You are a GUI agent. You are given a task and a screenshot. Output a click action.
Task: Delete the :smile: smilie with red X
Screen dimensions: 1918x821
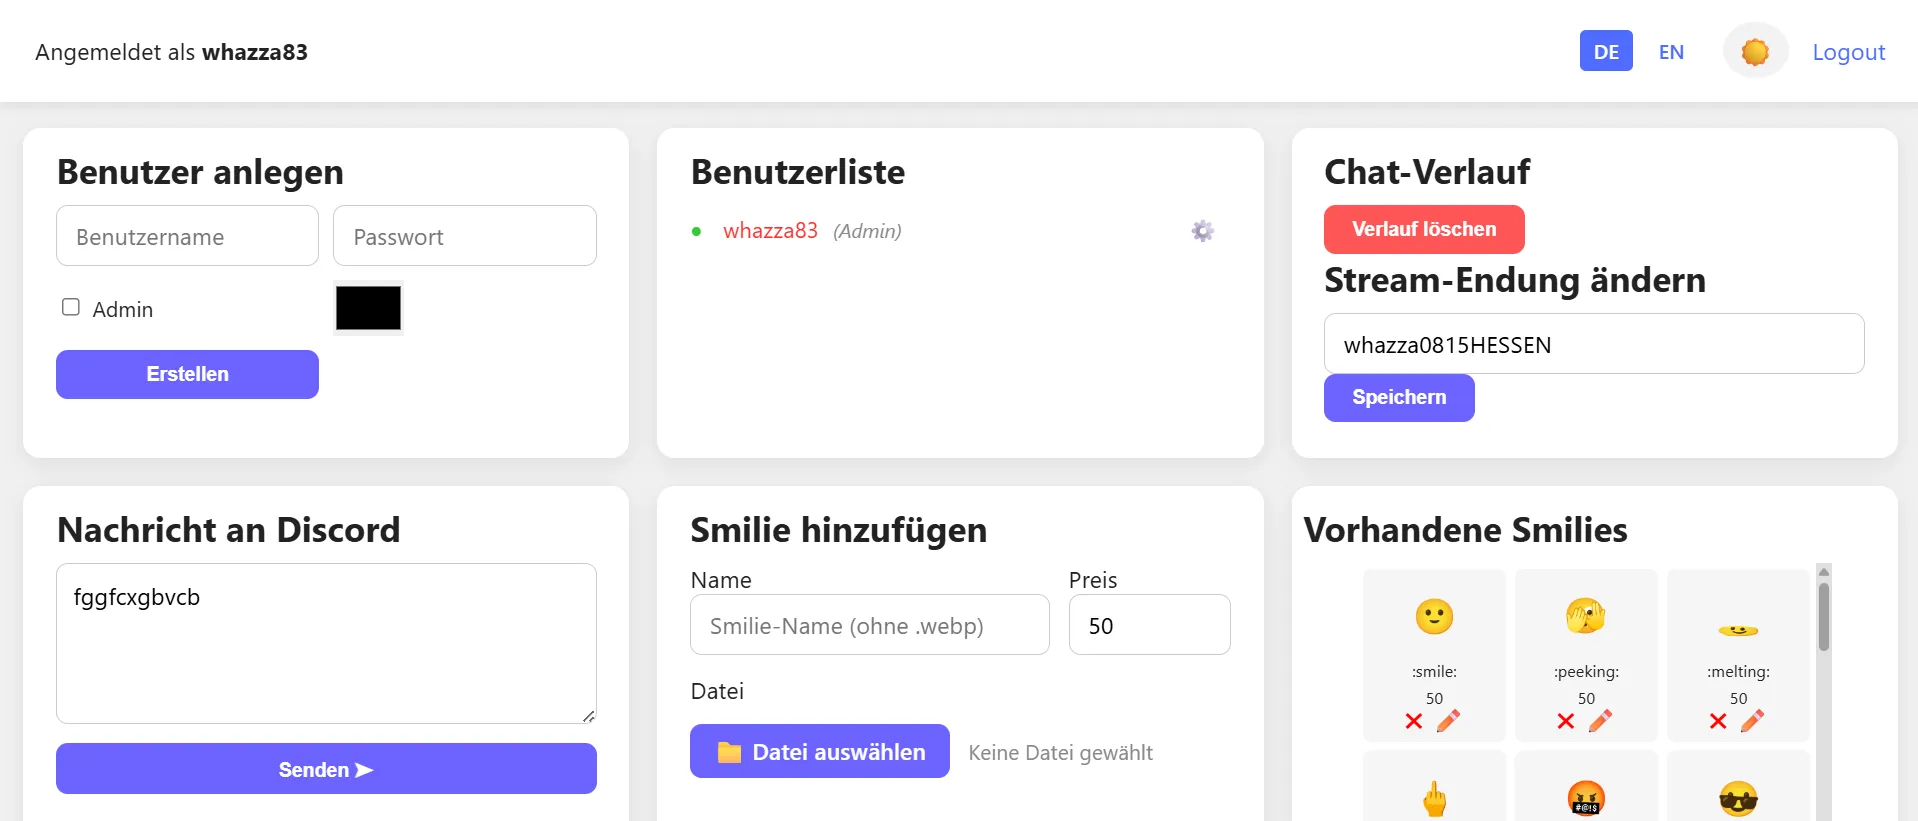[1413, 721]
